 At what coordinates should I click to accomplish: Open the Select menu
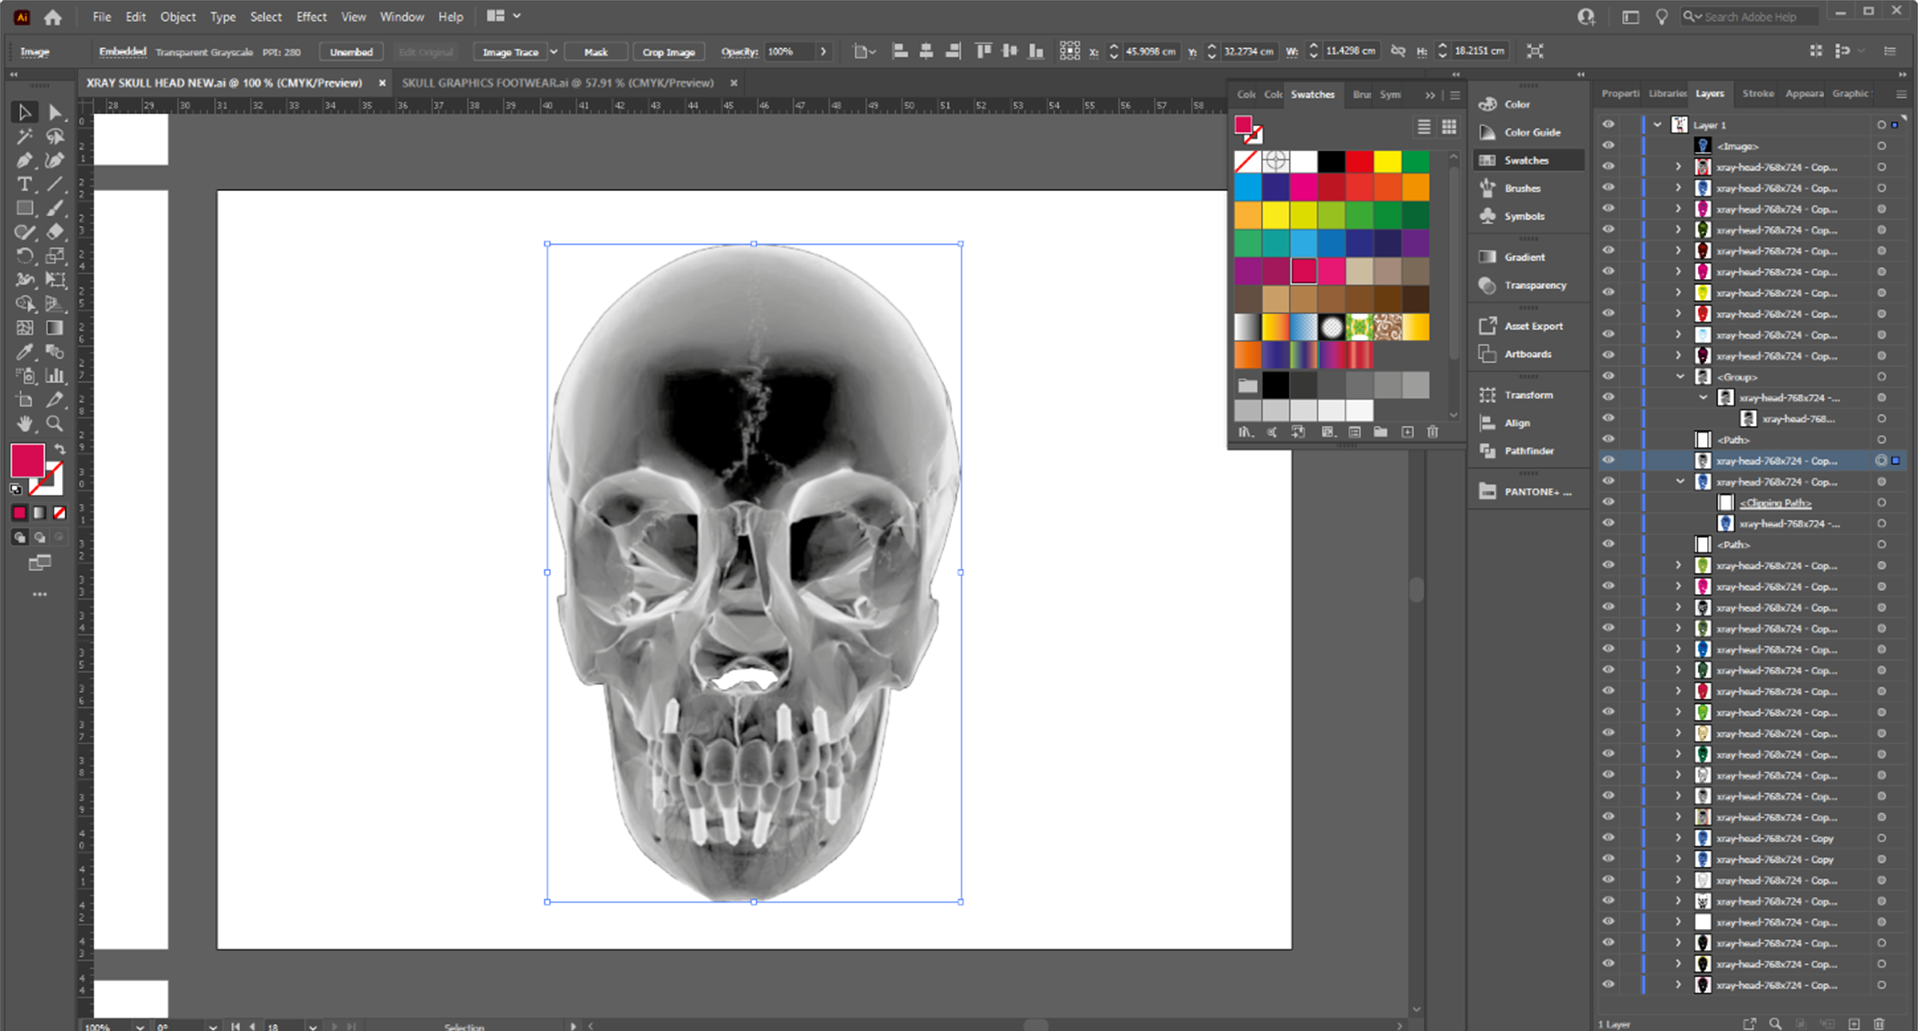click(x=265, y=16)
